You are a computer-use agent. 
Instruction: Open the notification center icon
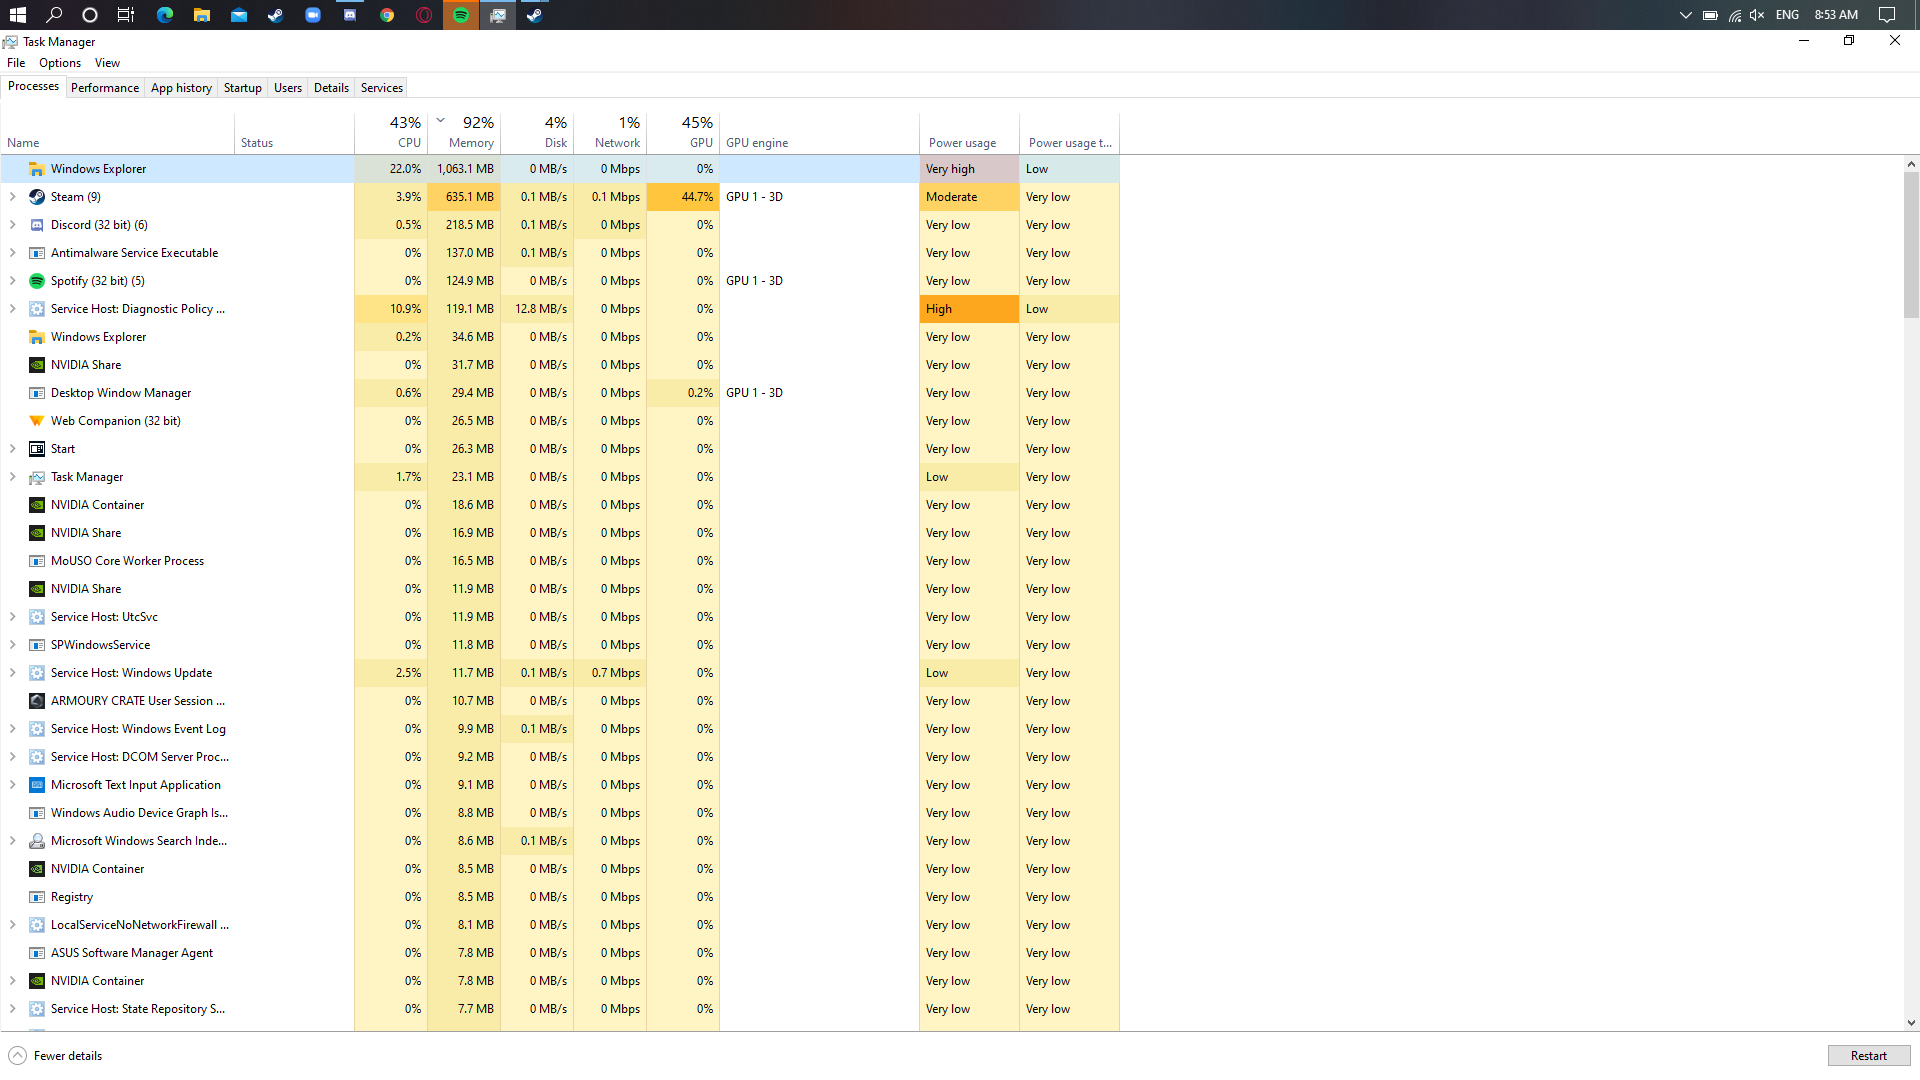point(1887,15)
